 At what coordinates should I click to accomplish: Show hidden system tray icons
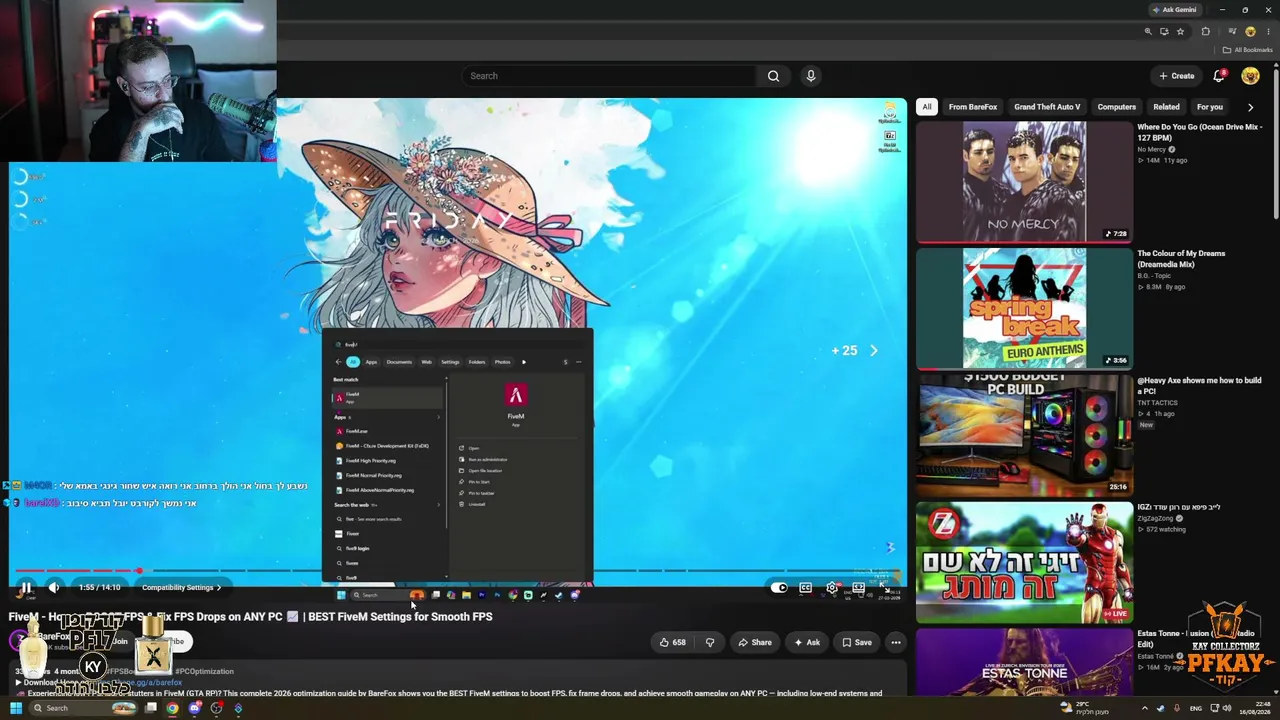click(x=1145, y=708)
